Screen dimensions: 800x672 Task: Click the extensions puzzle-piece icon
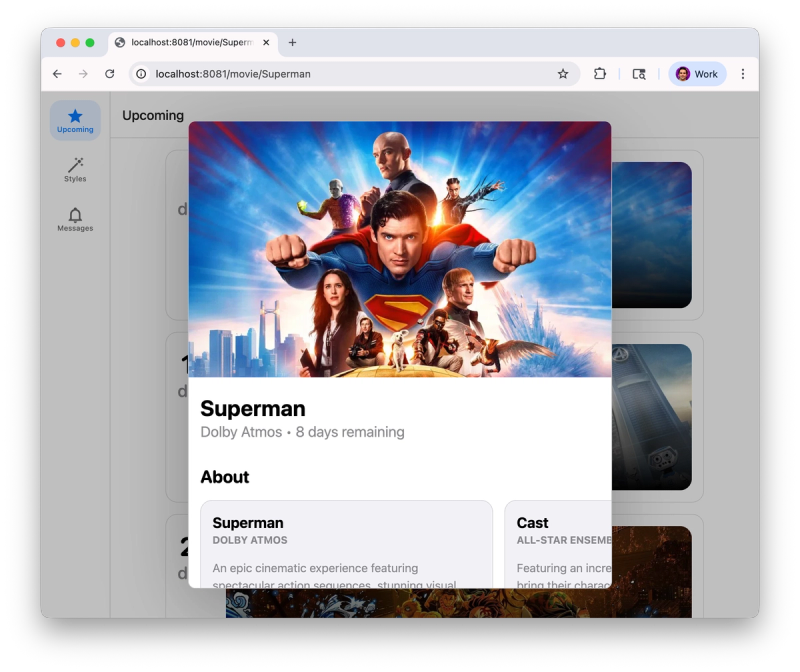[599, 74]
